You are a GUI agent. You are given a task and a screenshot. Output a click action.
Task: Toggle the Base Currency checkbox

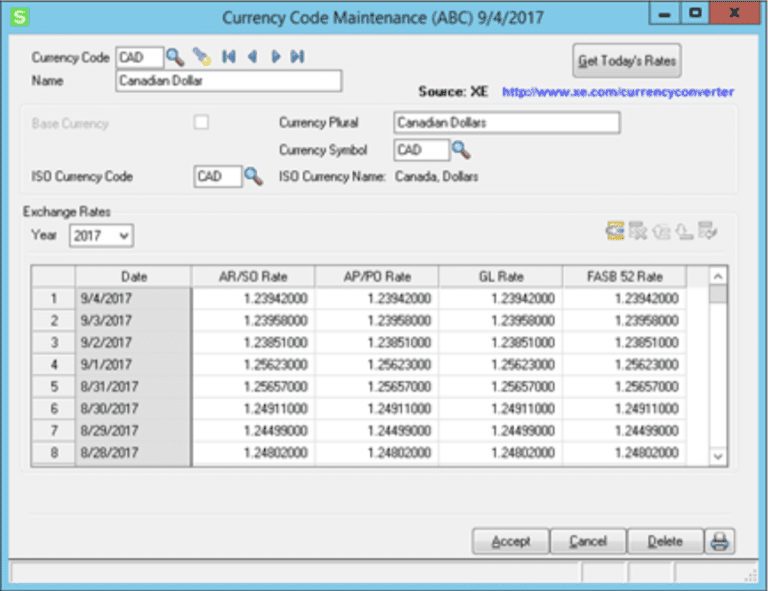click(202, 123)
